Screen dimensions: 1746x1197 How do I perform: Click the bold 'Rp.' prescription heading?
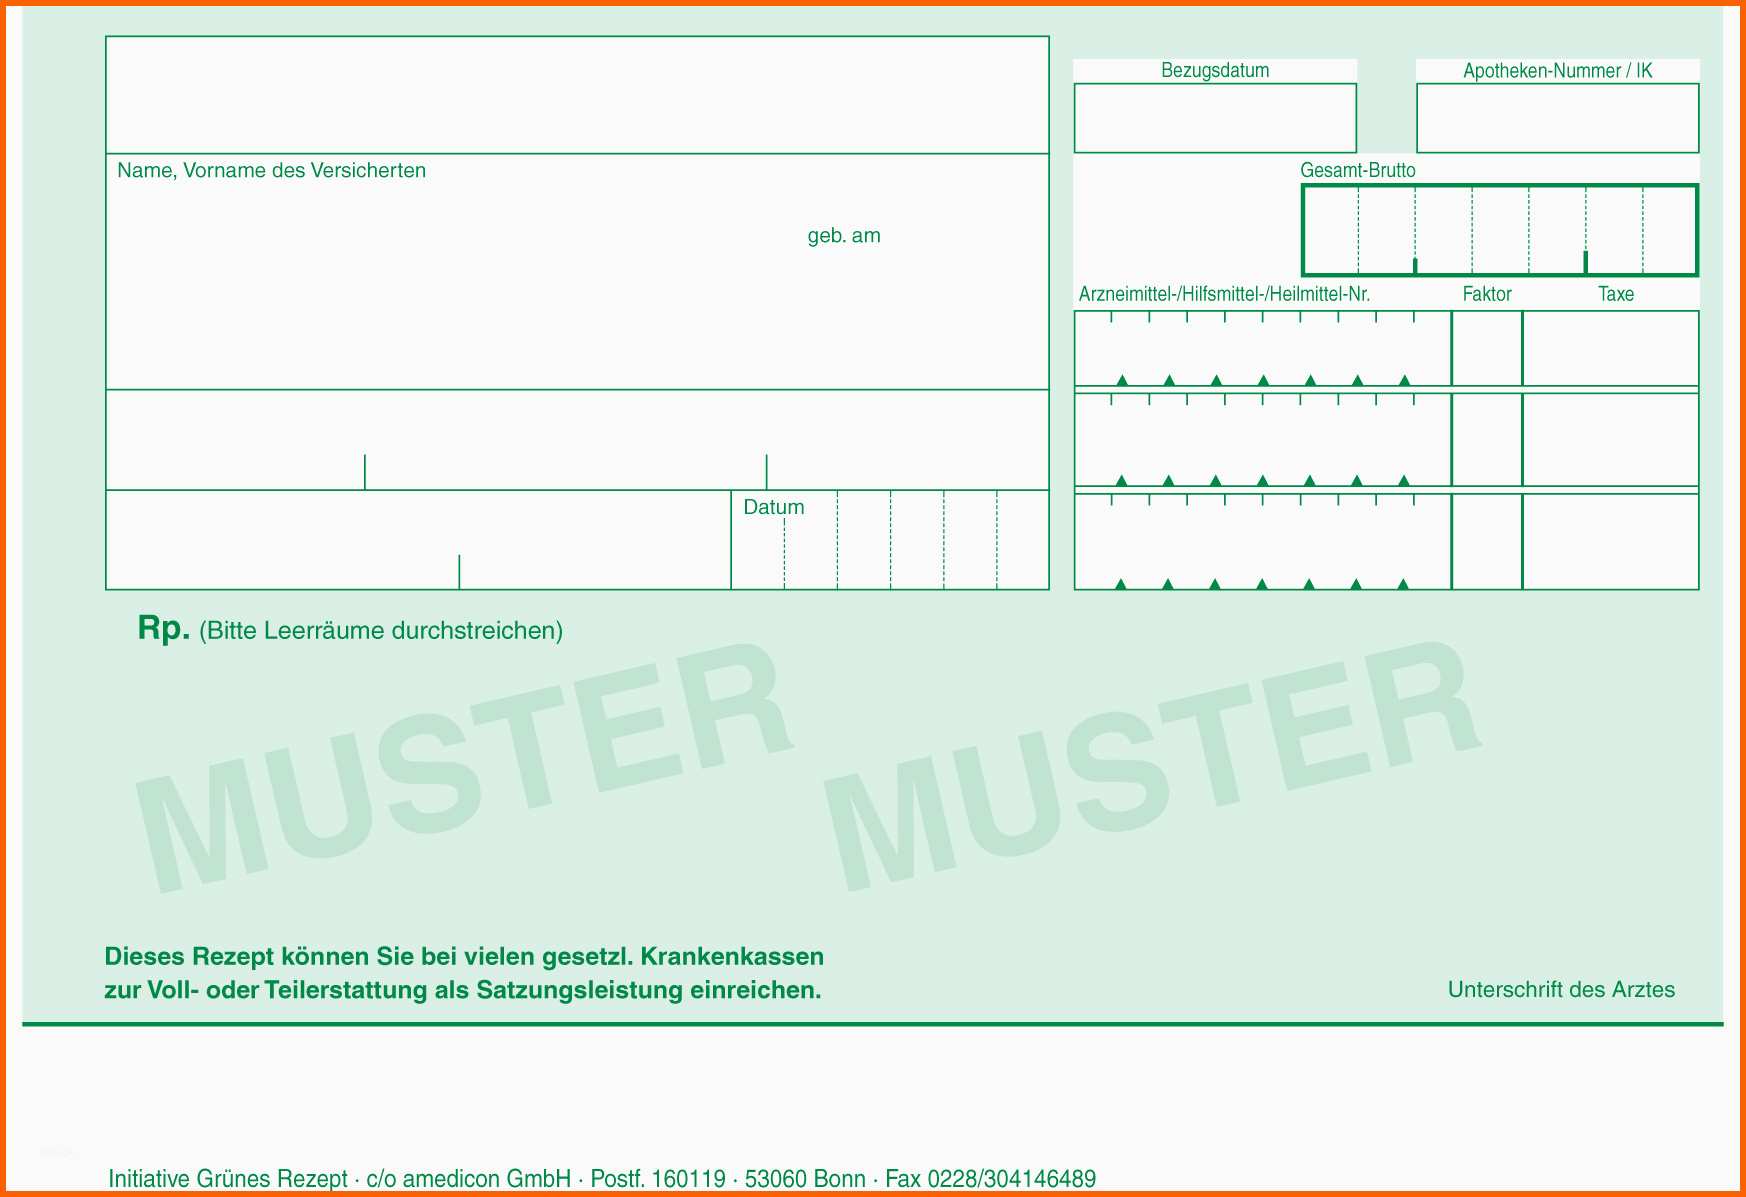163,628
